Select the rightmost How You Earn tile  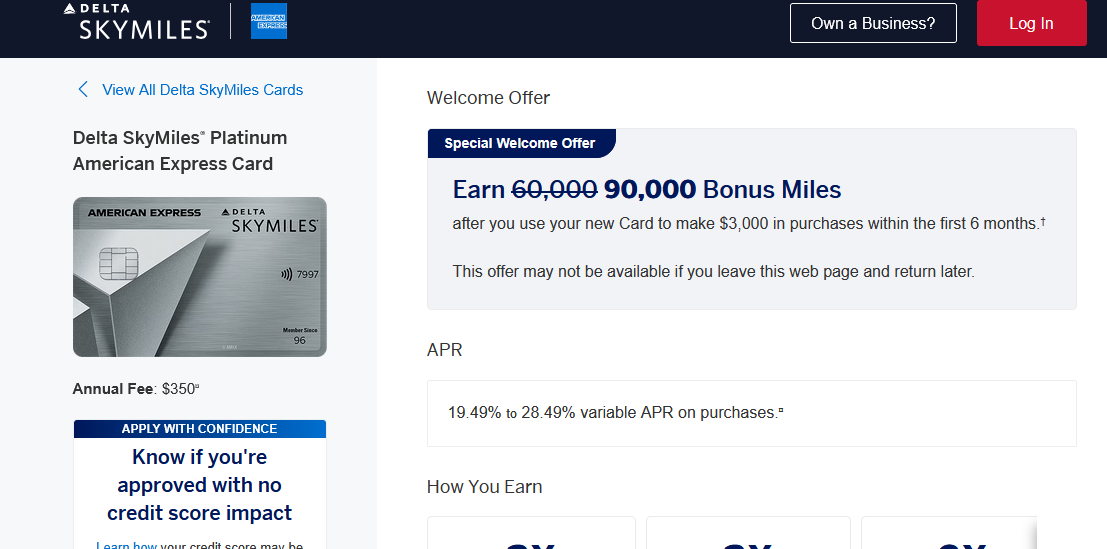tap(948, 533)
